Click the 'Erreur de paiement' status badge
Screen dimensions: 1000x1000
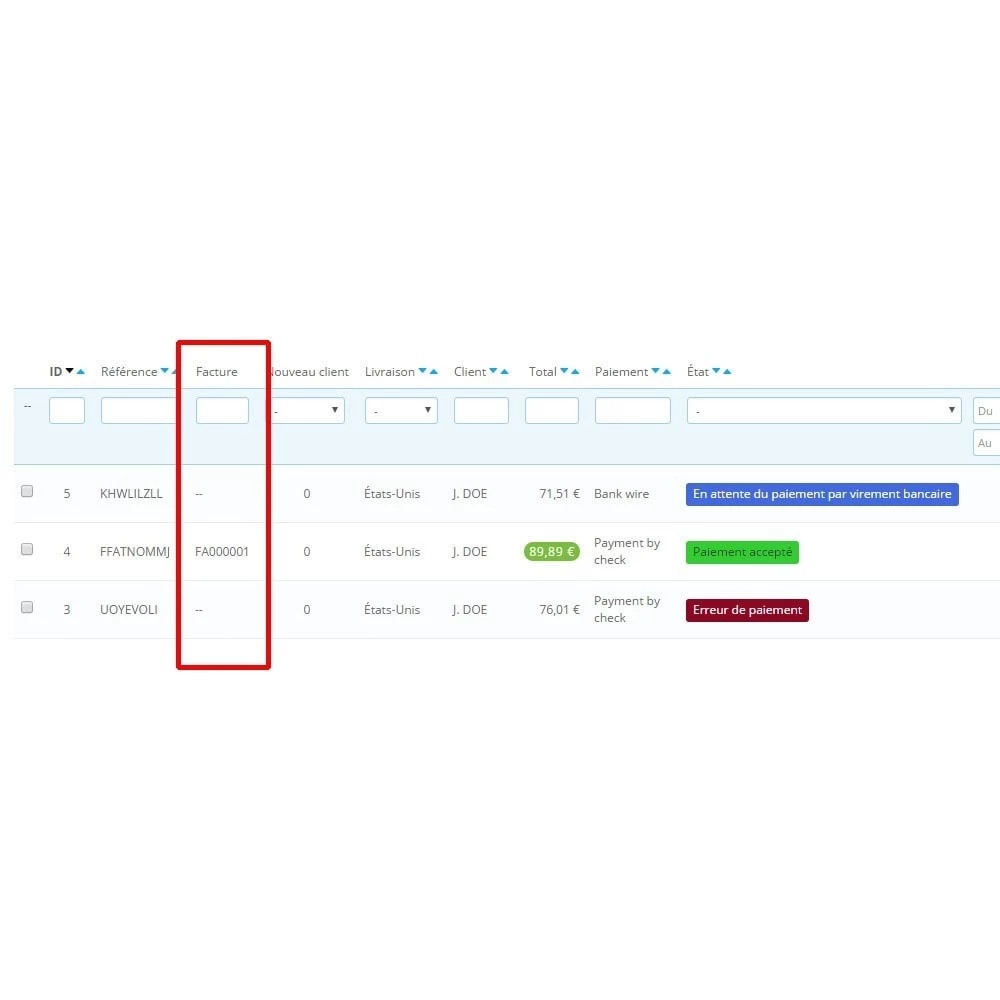tap(747, 610)
